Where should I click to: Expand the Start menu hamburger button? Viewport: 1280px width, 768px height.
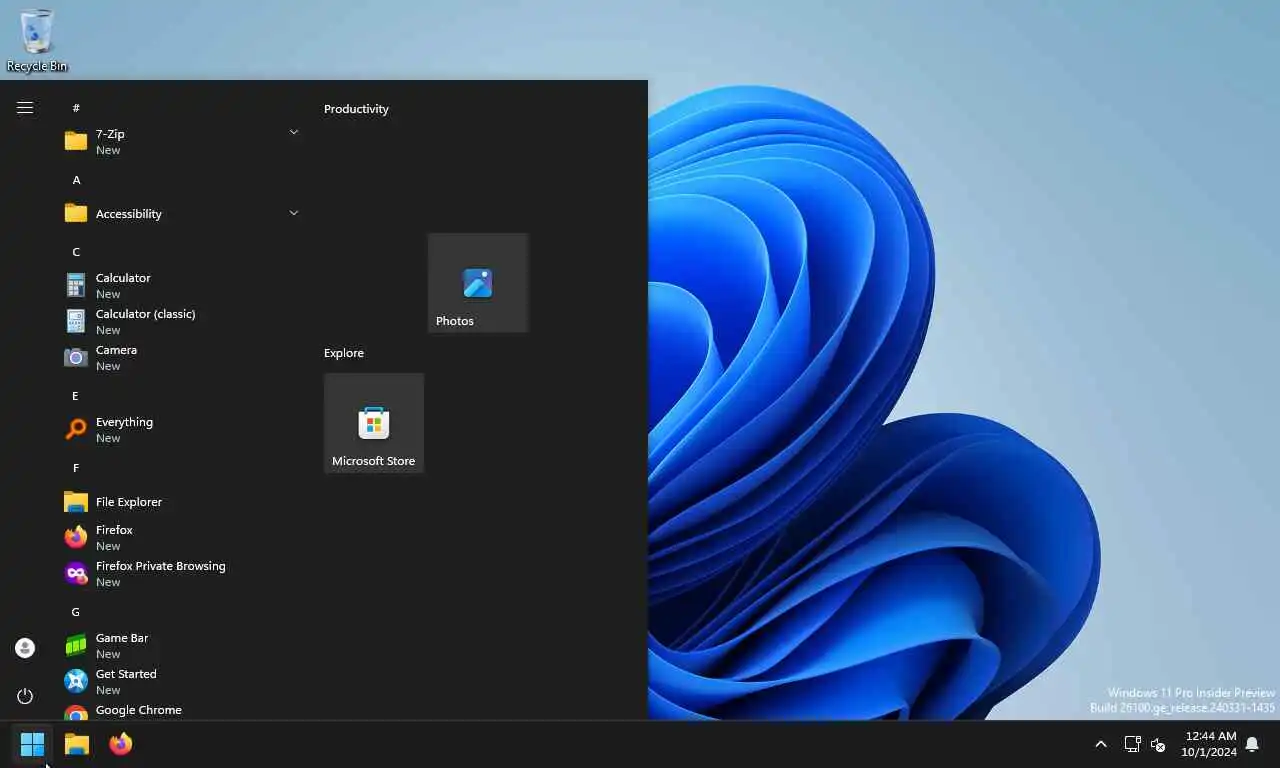25,108
